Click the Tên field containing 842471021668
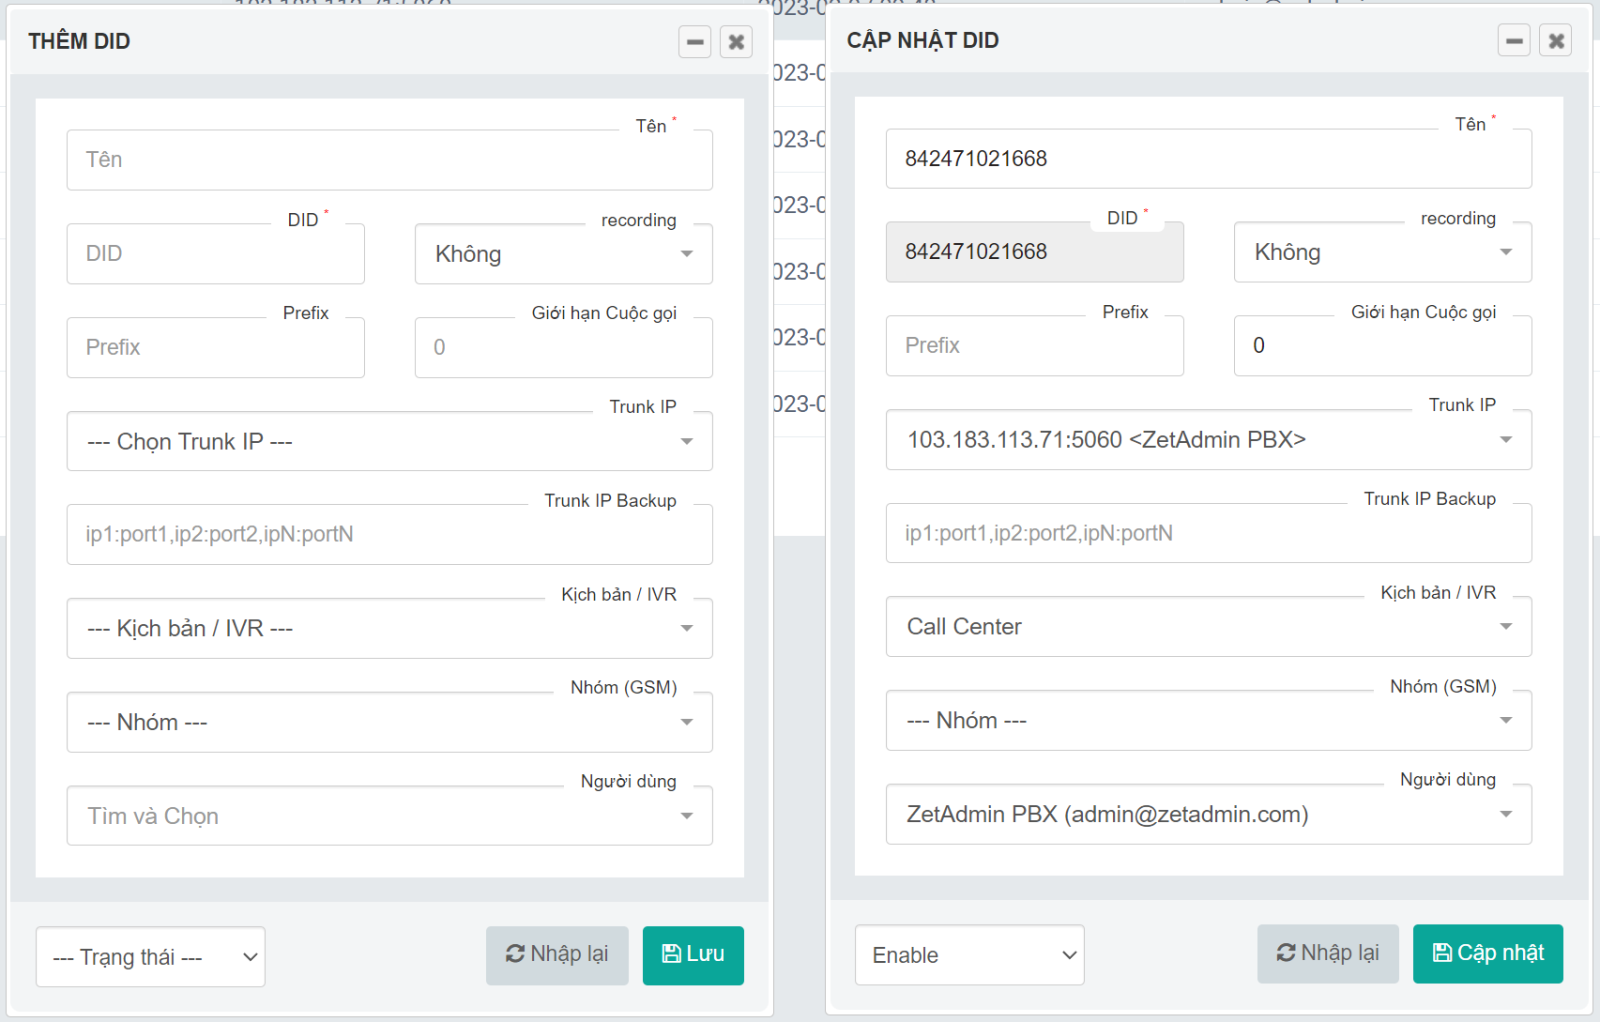This screenshot has height=1022, width=1600. click(1208, 159)
